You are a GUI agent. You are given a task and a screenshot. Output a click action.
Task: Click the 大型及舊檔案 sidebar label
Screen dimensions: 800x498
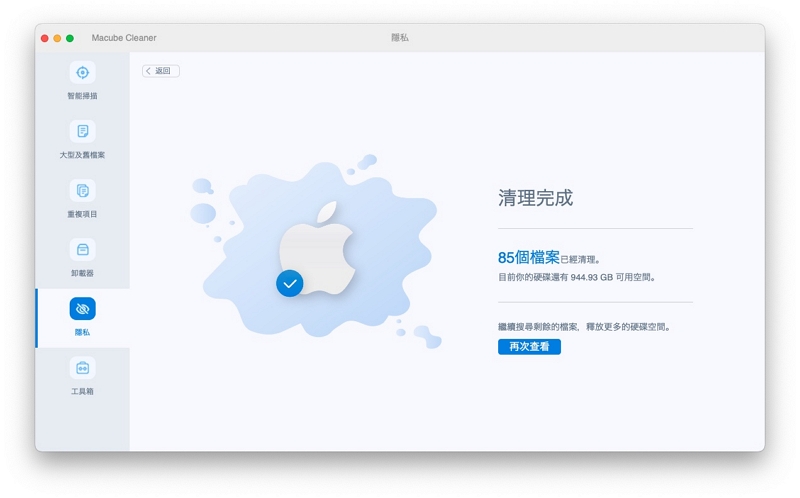pos(82,155)
